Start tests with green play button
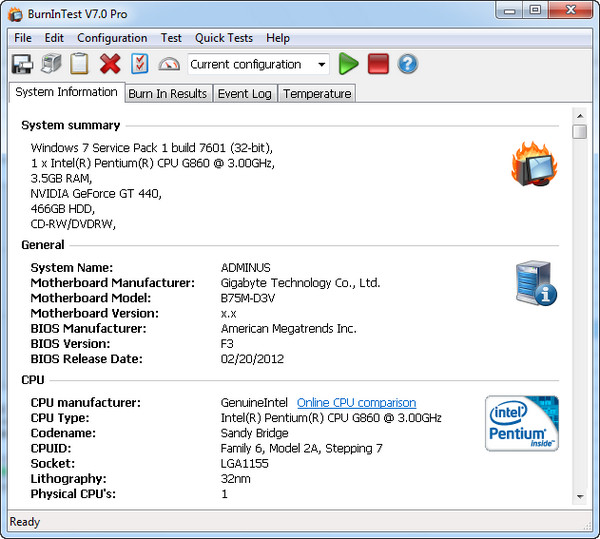The height and width of the screenshot is (539, 600). point(348,65)
